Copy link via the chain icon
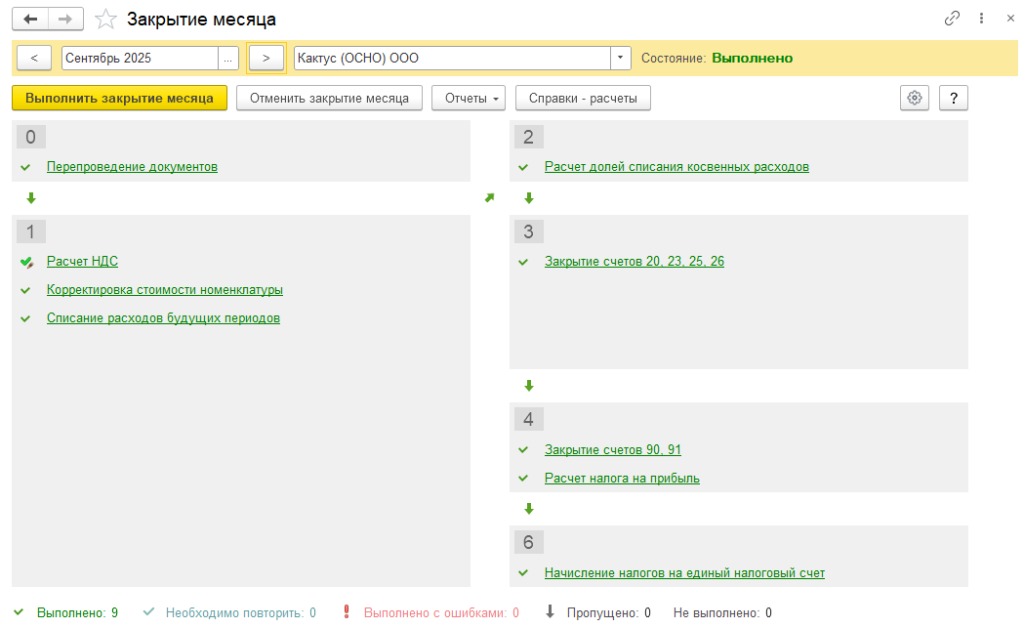The image size is (1024, 628). (x=952, y=19)
